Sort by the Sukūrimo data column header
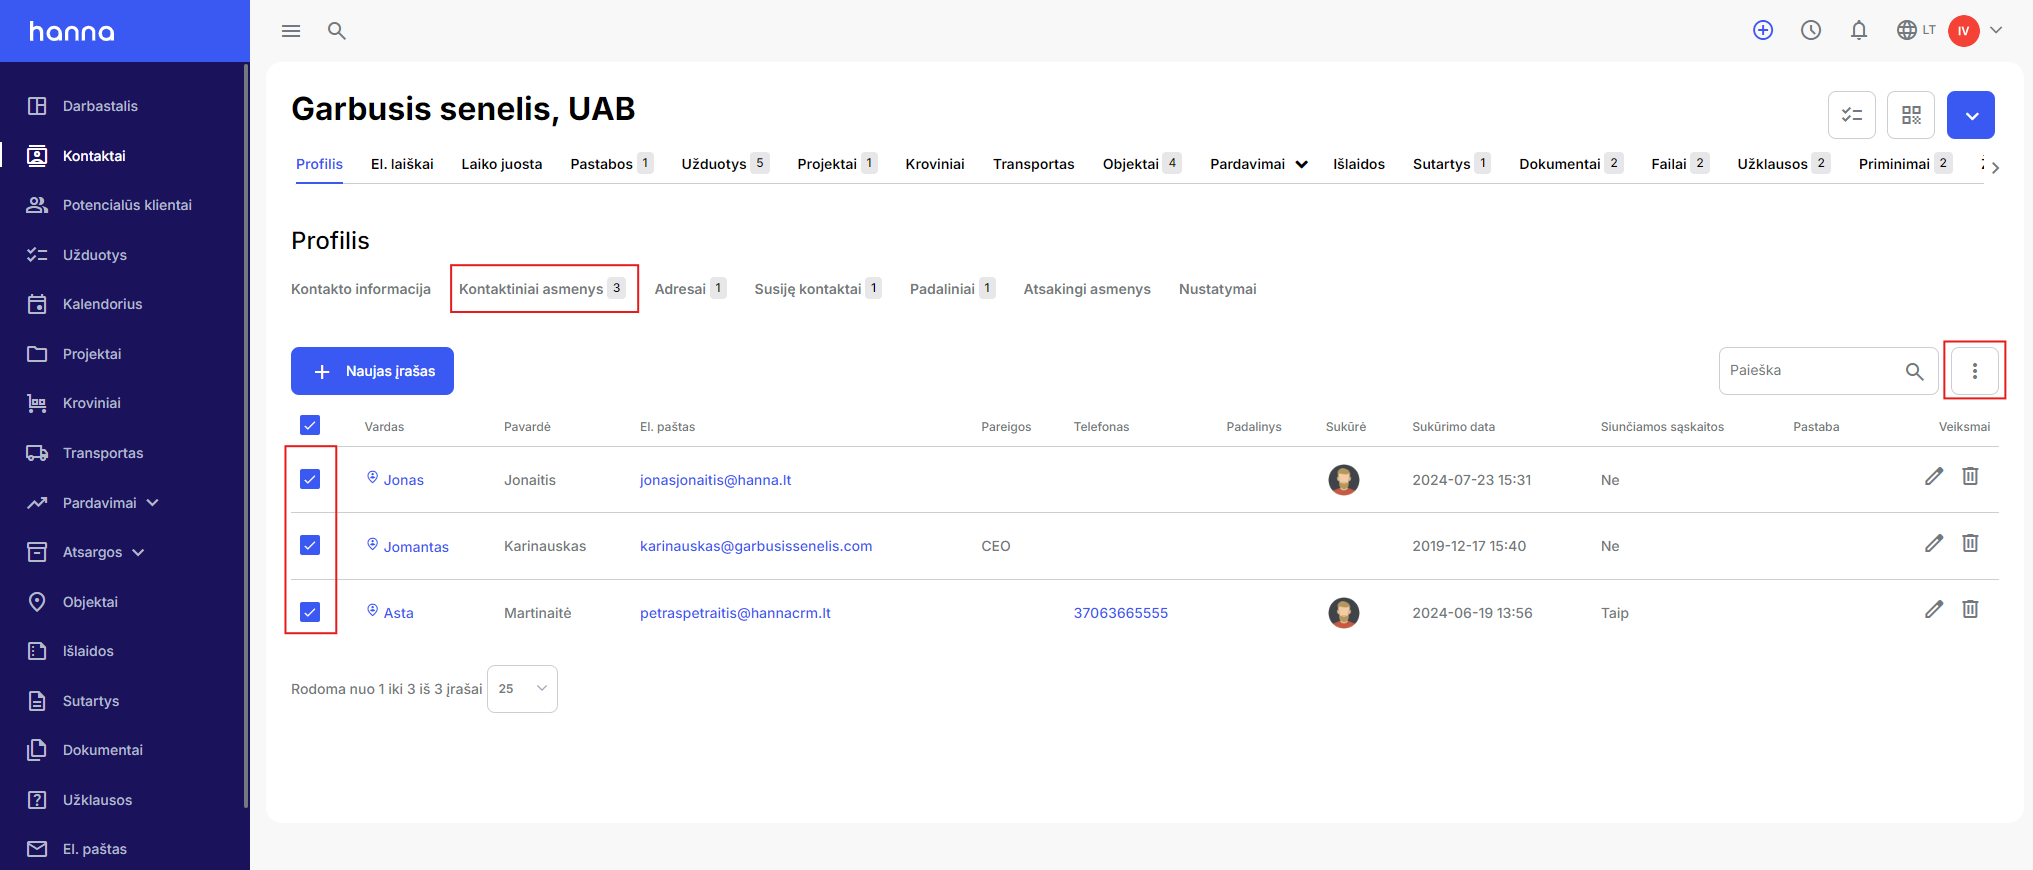The image size is (2033, 870). point(1453,427)
